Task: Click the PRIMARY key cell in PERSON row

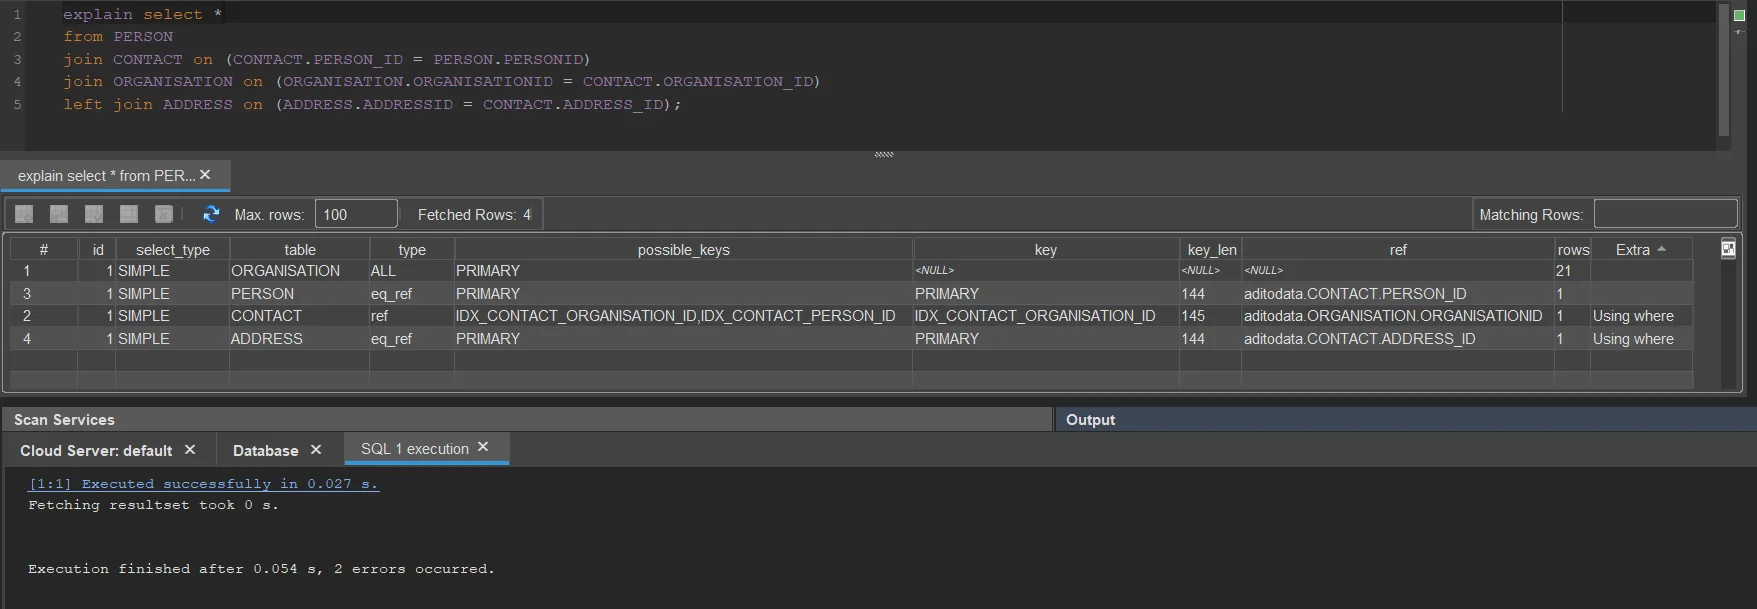Action: pyautogui.click(x=1045, y=294)
